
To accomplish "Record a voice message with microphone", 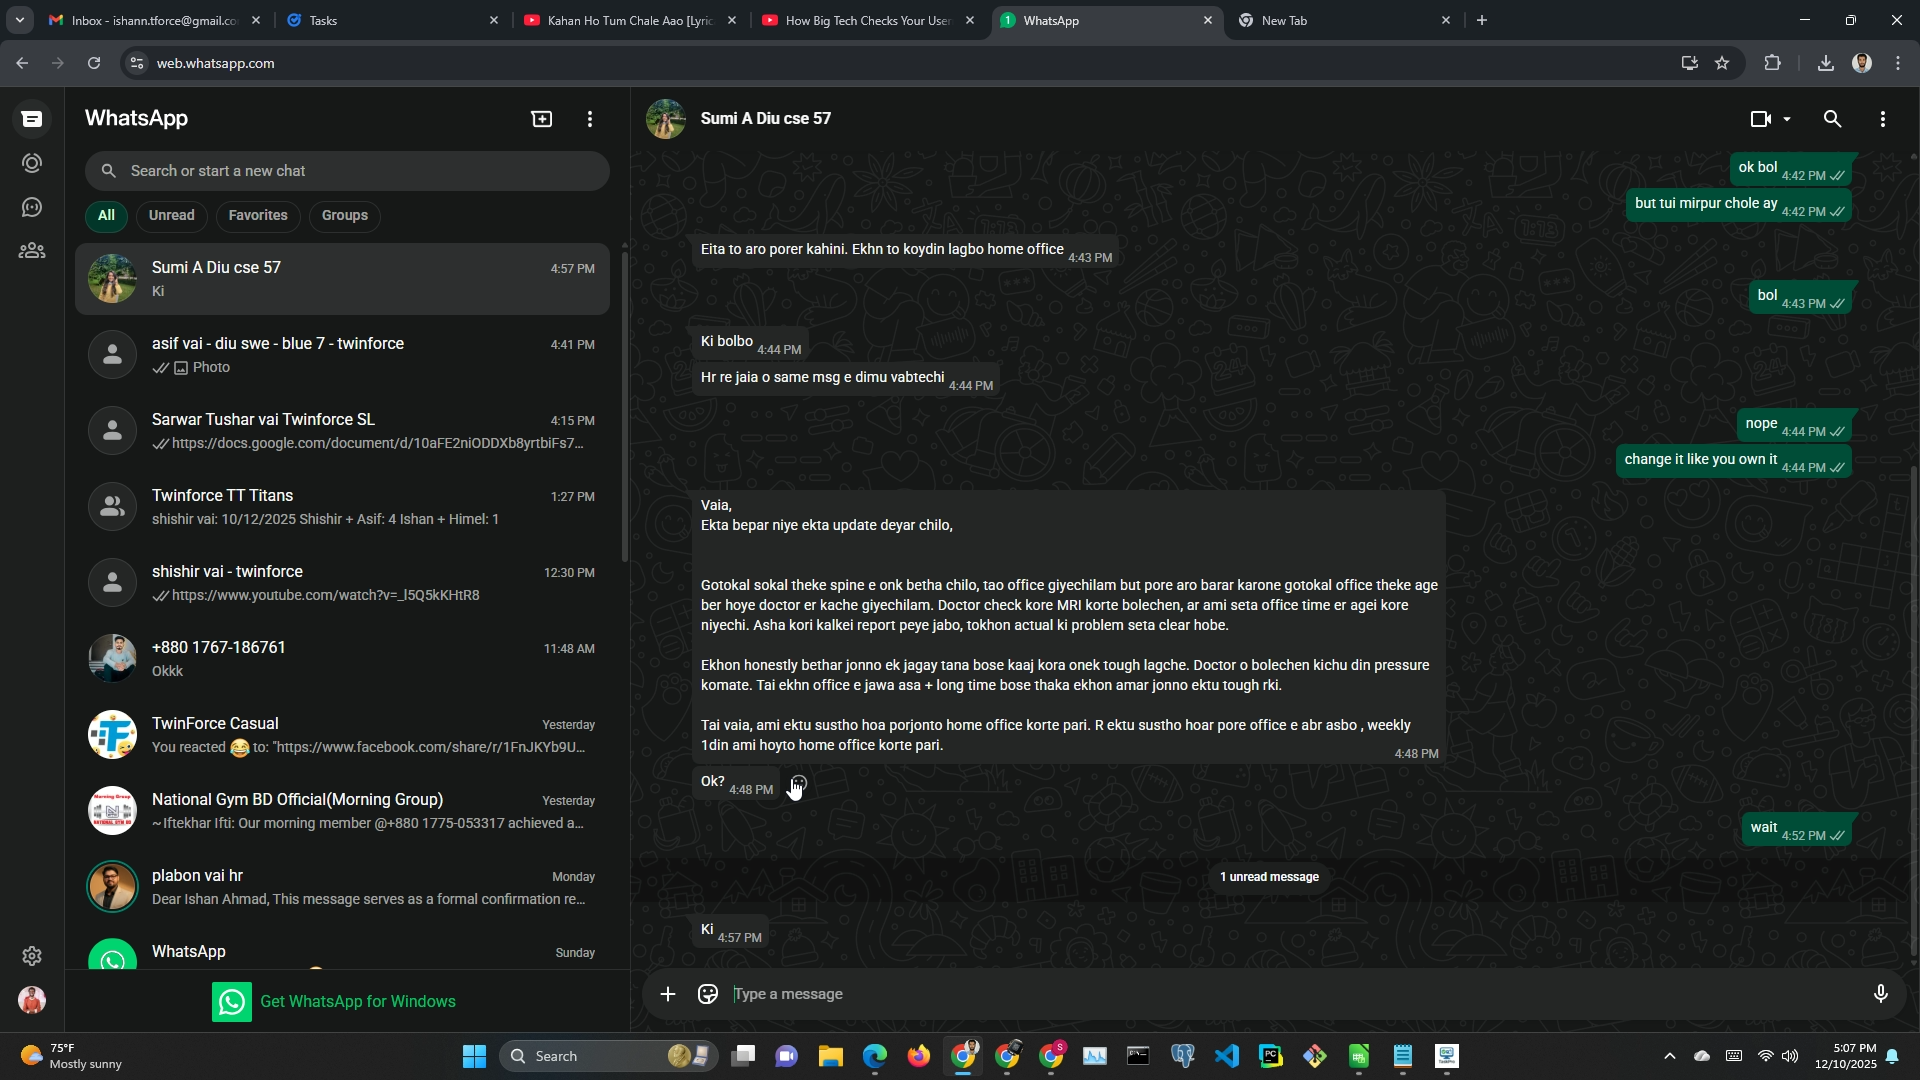I will 1880,994.
